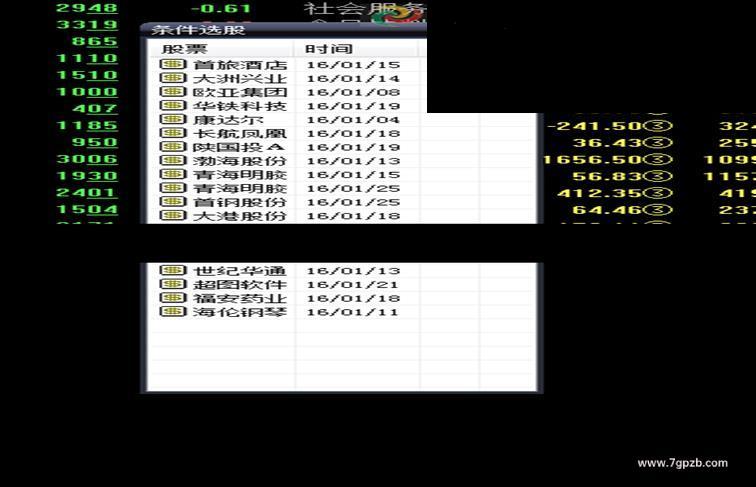Viewport: 756px width, 487px height.
Task: Select the 世纪华通 stock name
Action: tap(240, 271)
